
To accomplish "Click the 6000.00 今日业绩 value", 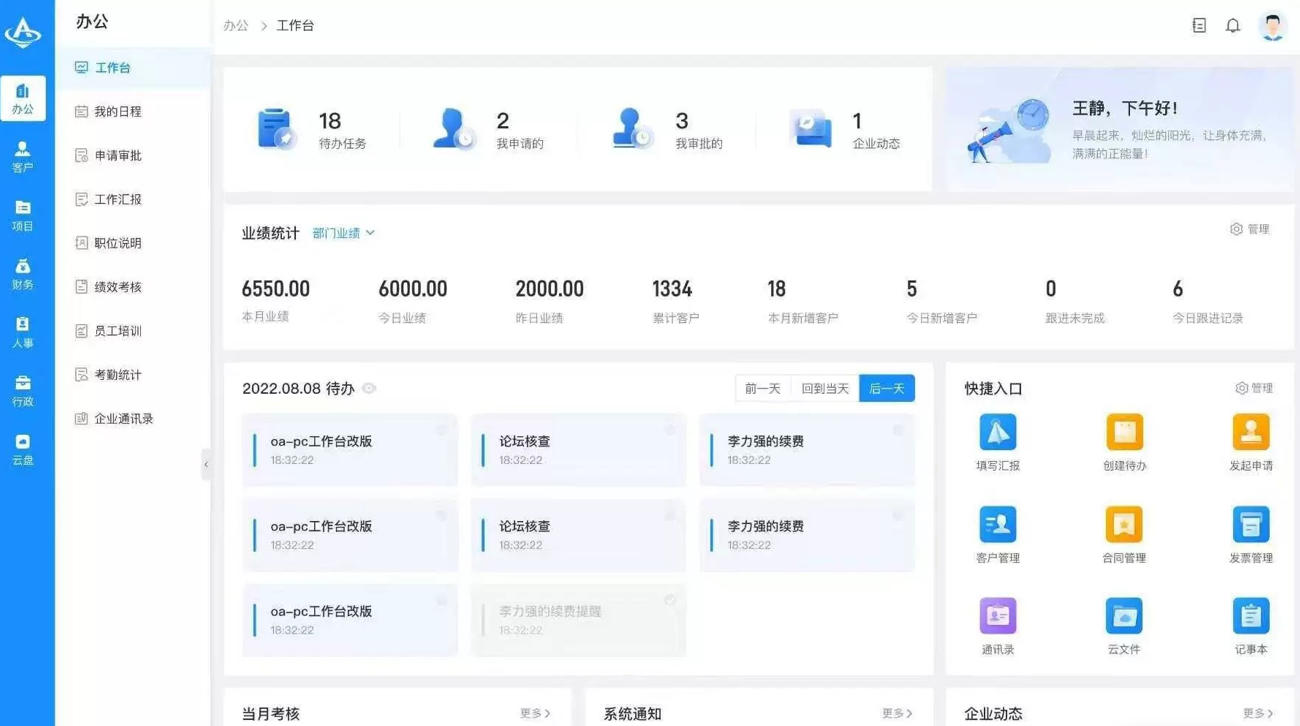I will (413, 289).
